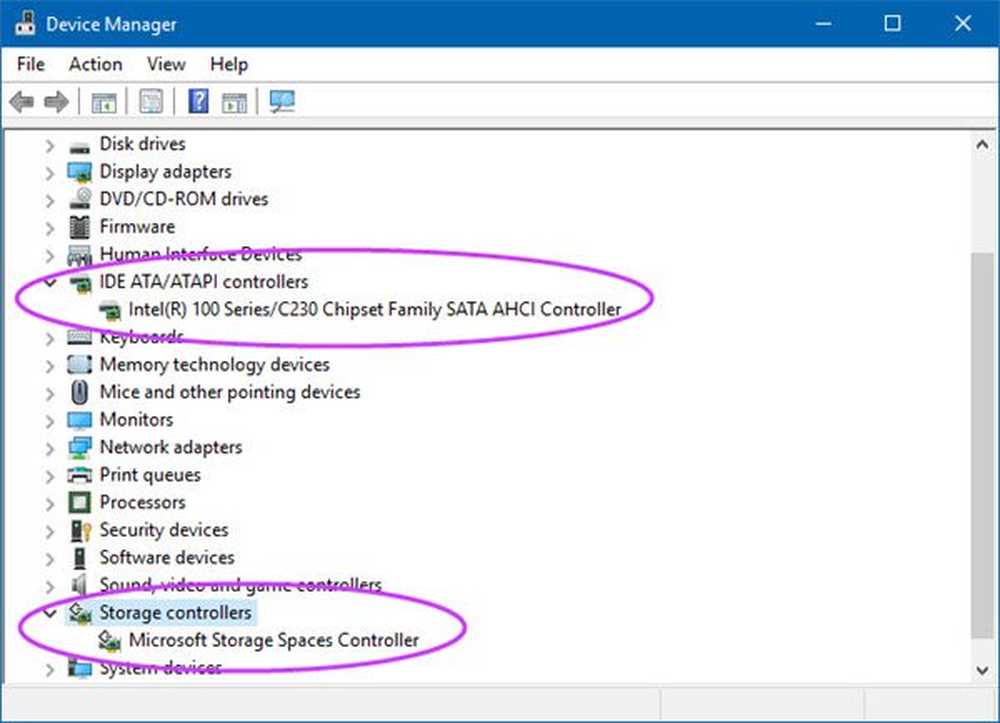Open the File menu
The image size is (1000, 723).
[29, 64]
